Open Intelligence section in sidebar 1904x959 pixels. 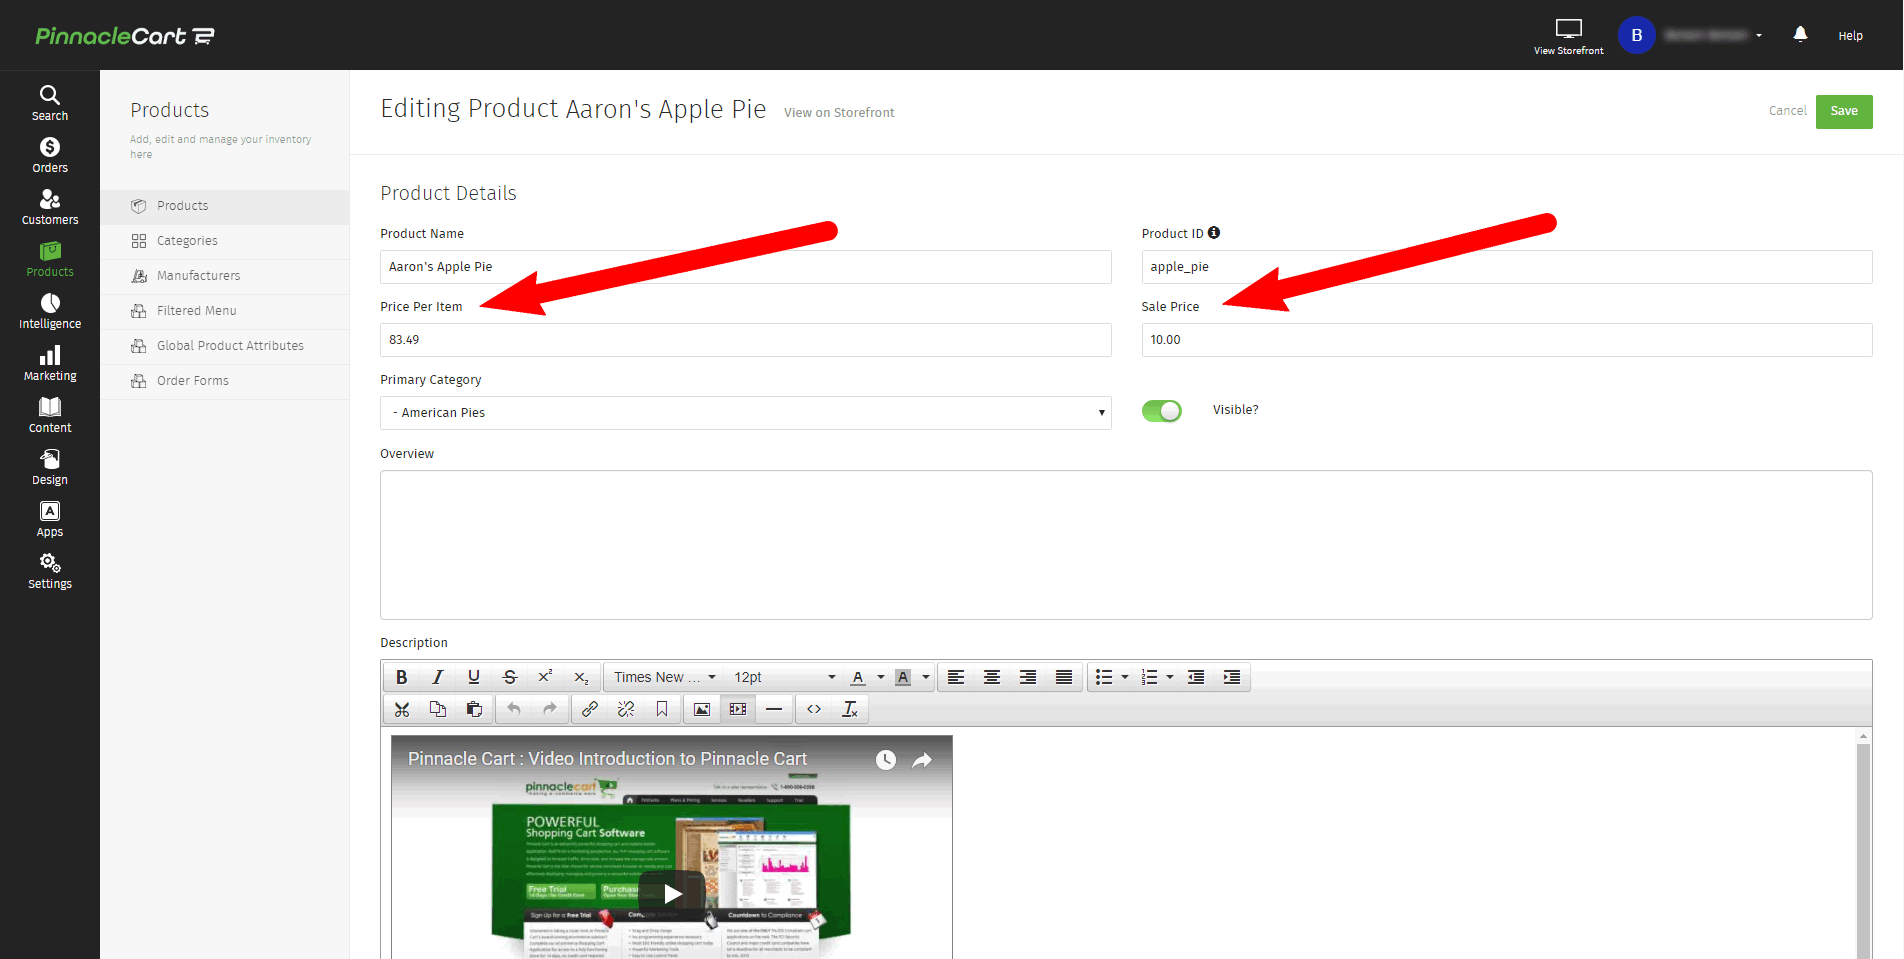(49, 311)
